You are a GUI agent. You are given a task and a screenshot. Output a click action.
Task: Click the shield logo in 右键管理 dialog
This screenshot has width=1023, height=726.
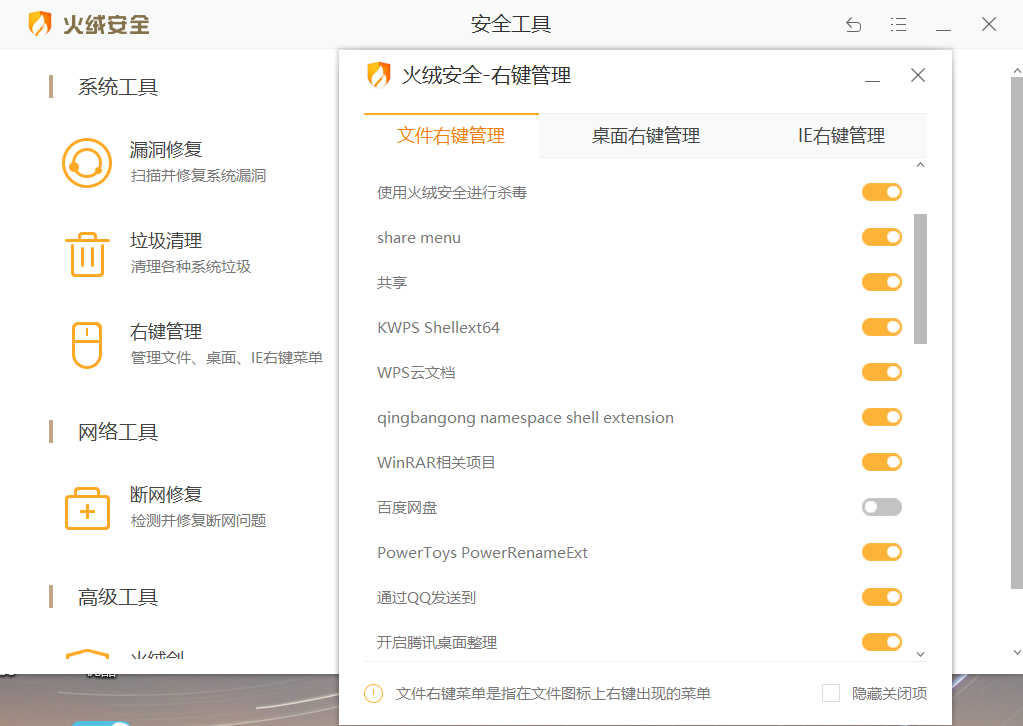[x=378, y=75]
